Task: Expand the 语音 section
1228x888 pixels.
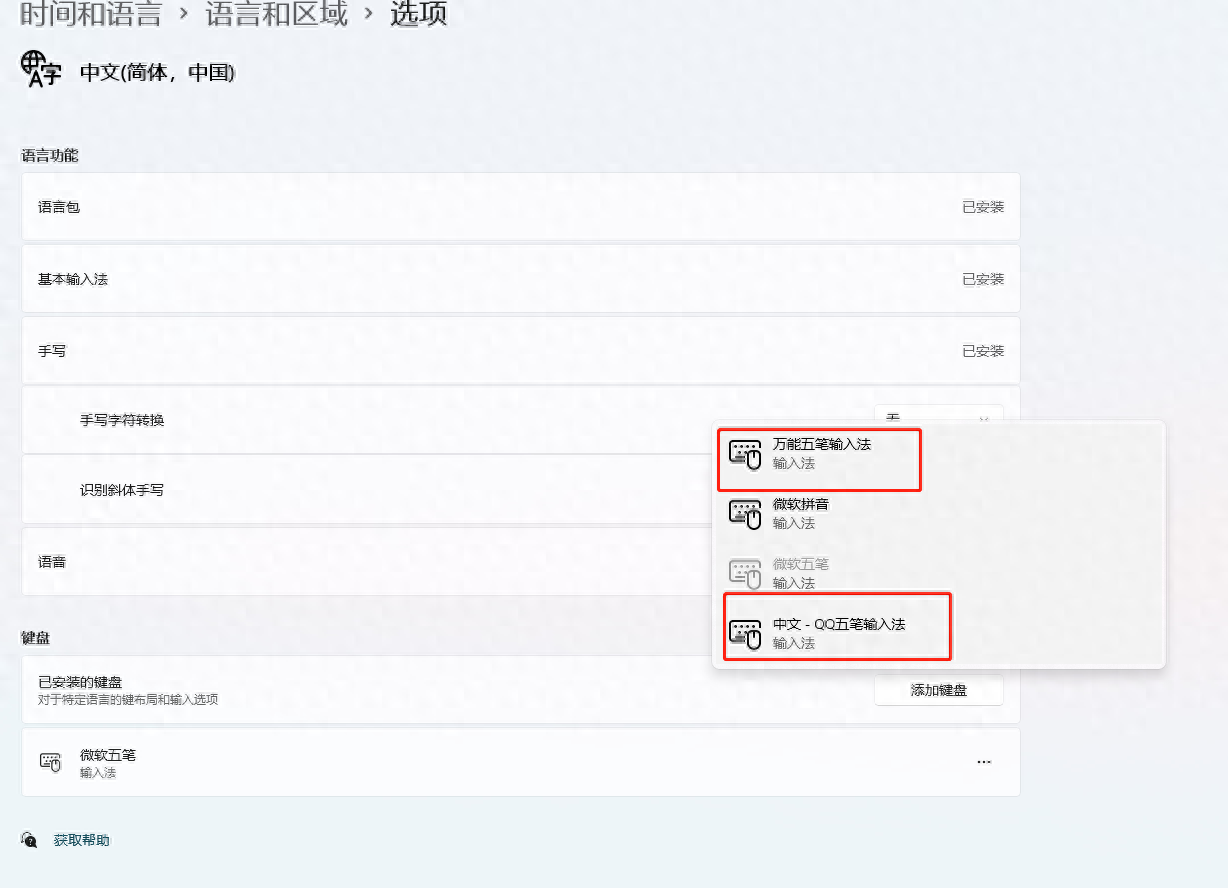Action: tap(520, 561)
